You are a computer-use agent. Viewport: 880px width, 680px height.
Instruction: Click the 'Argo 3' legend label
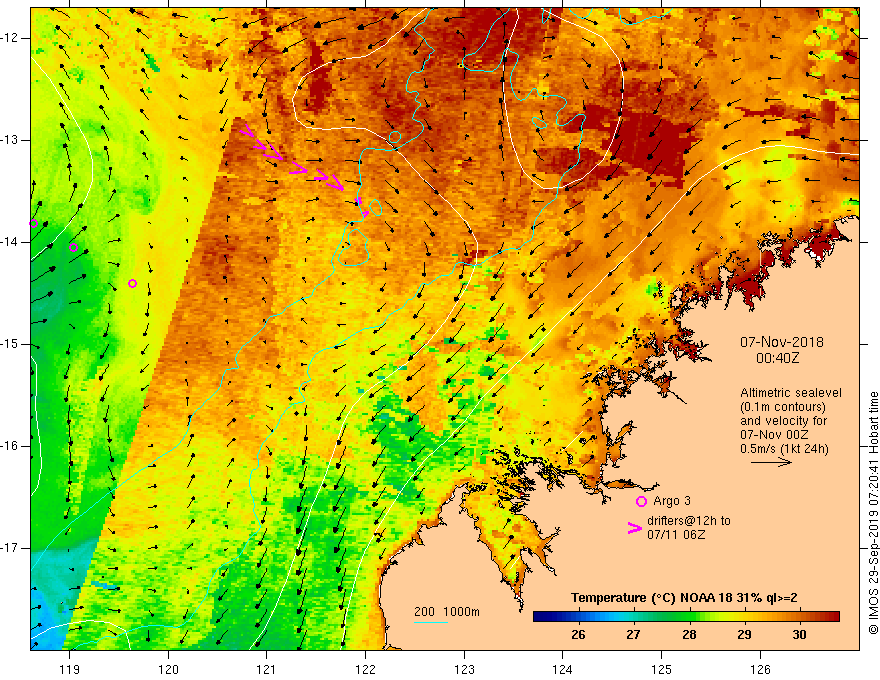point(672,501)
